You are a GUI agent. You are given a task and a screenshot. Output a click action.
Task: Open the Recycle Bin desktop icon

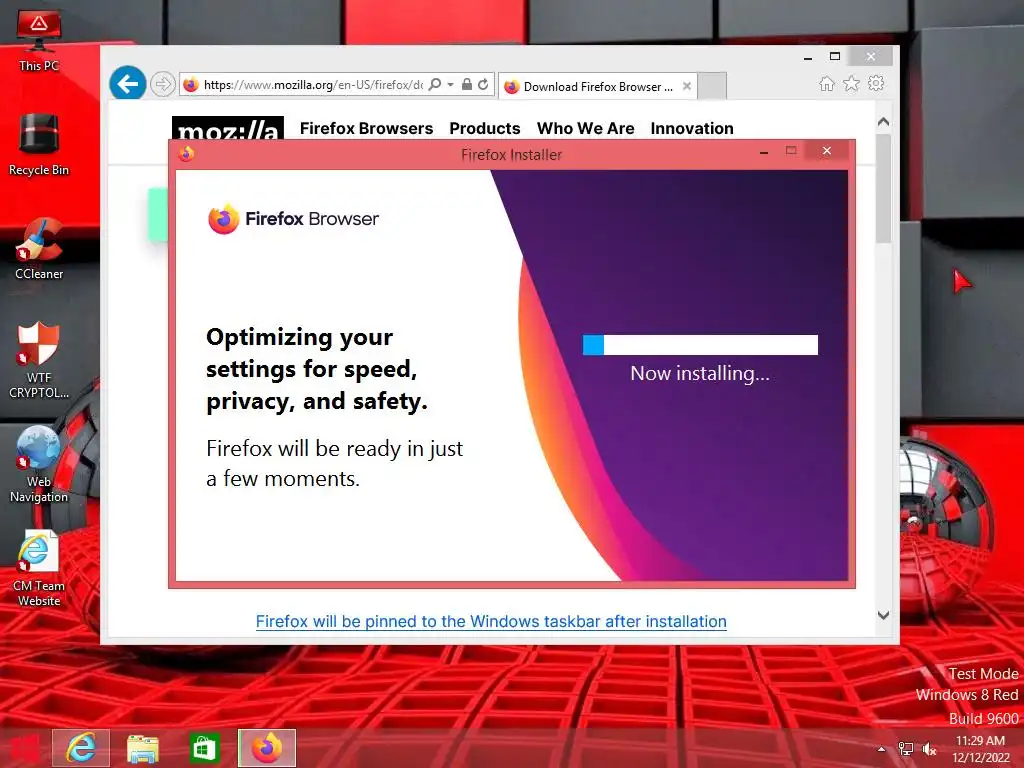(39, 145)
